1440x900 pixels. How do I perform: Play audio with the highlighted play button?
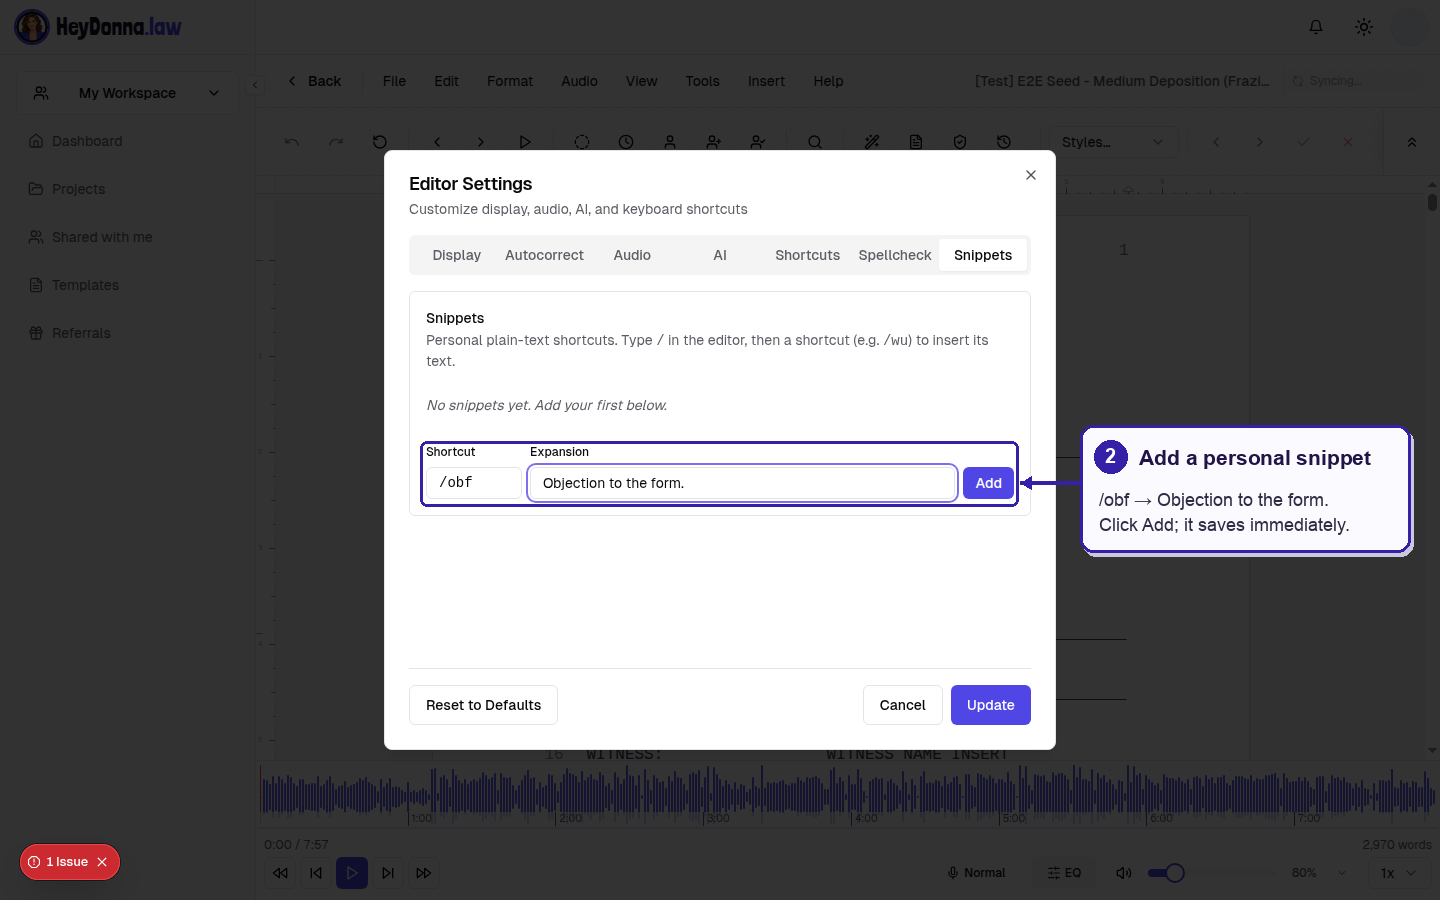tap(352, 873)
